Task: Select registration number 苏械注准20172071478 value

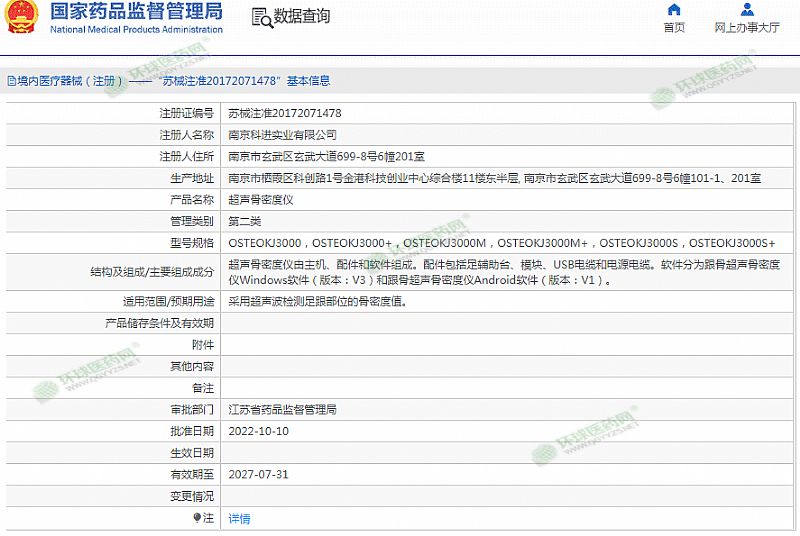Action: (x=284, y=113)
